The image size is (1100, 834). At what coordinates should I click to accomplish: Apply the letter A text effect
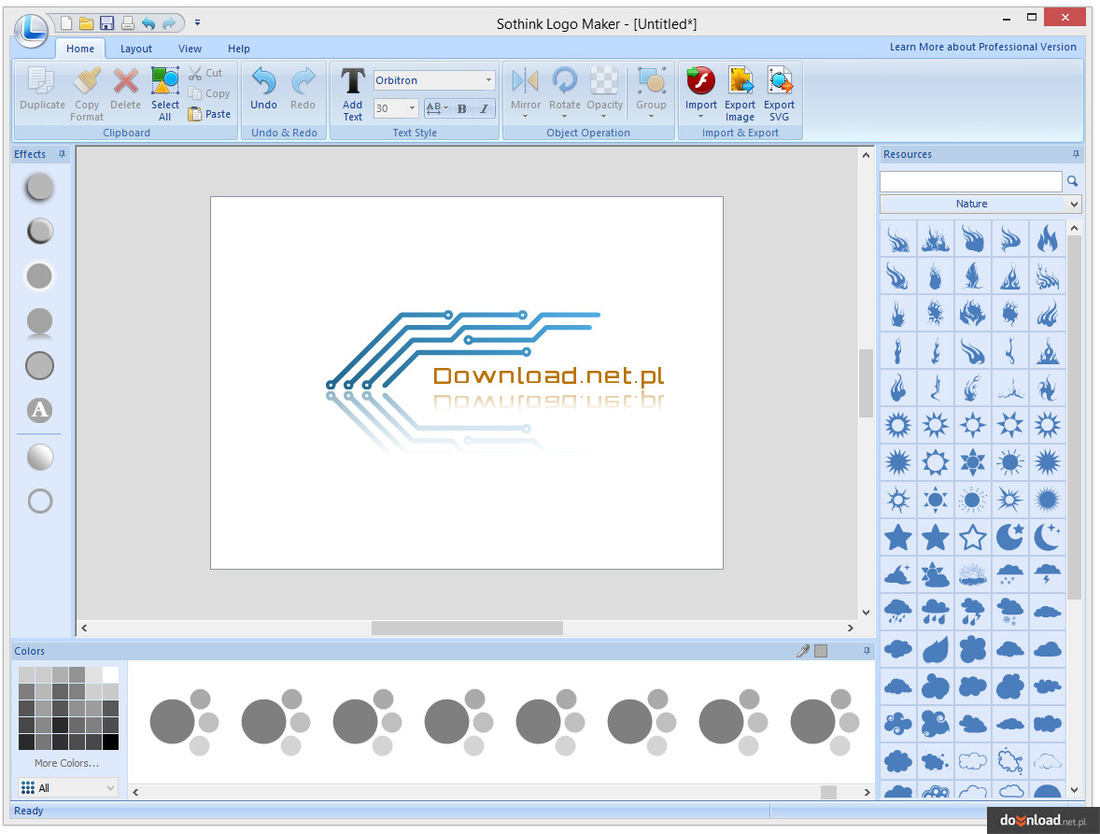(40, 410)
